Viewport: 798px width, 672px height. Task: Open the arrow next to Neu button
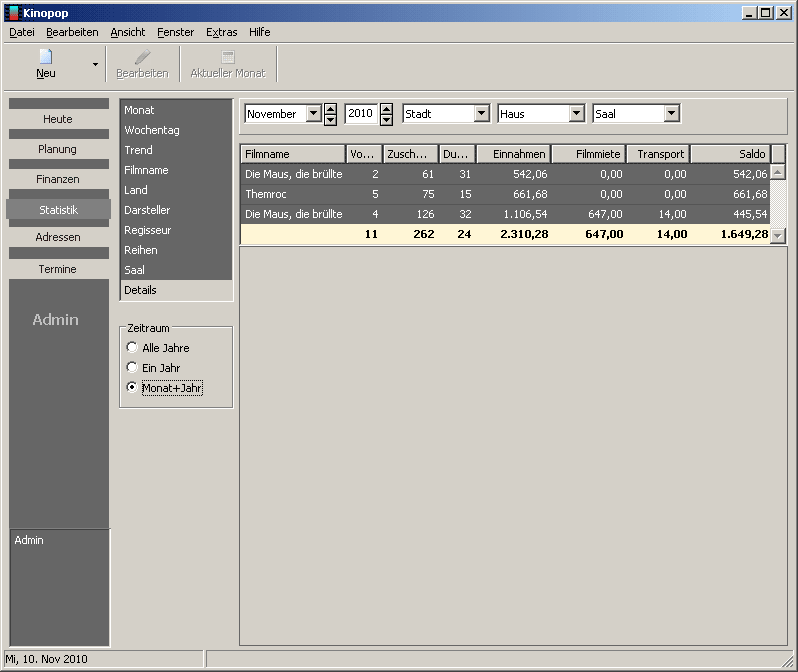96,64
